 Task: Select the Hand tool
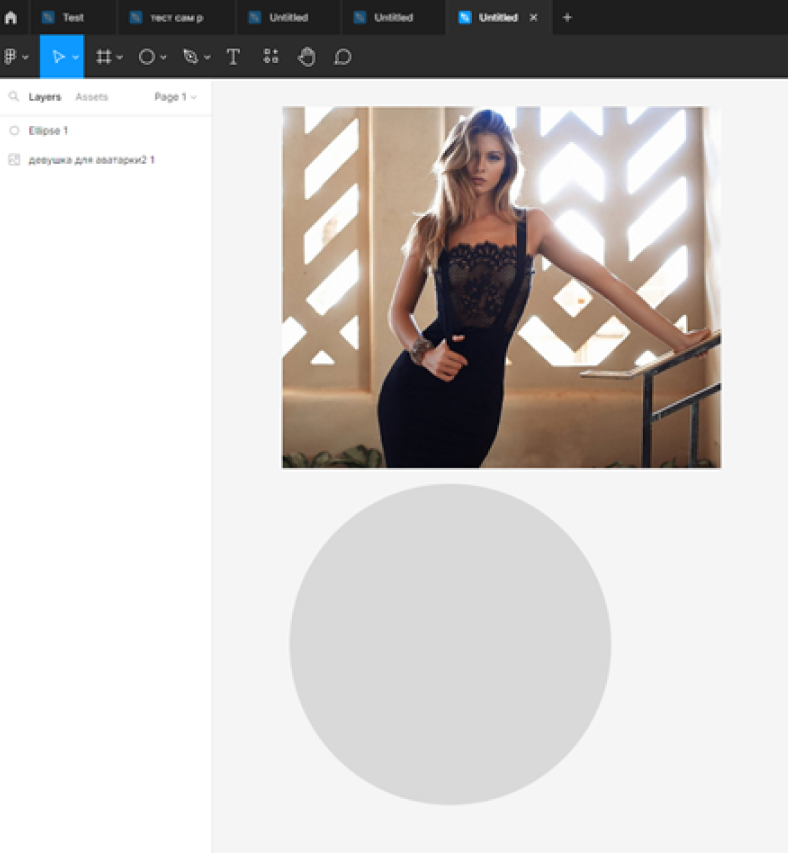307,57
